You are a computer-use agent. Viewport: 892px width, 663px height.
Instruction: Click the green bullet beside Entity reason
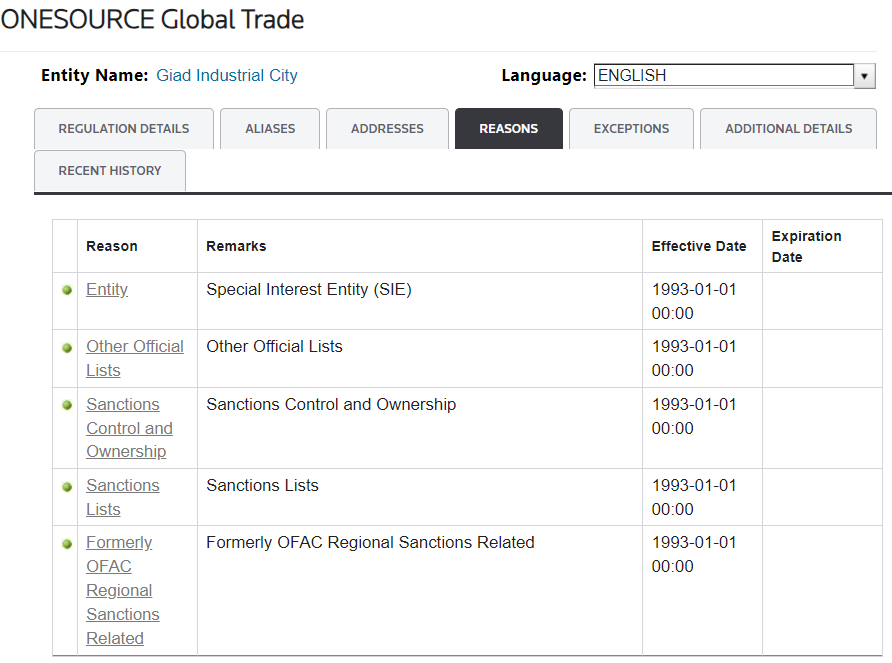point(67,290)
